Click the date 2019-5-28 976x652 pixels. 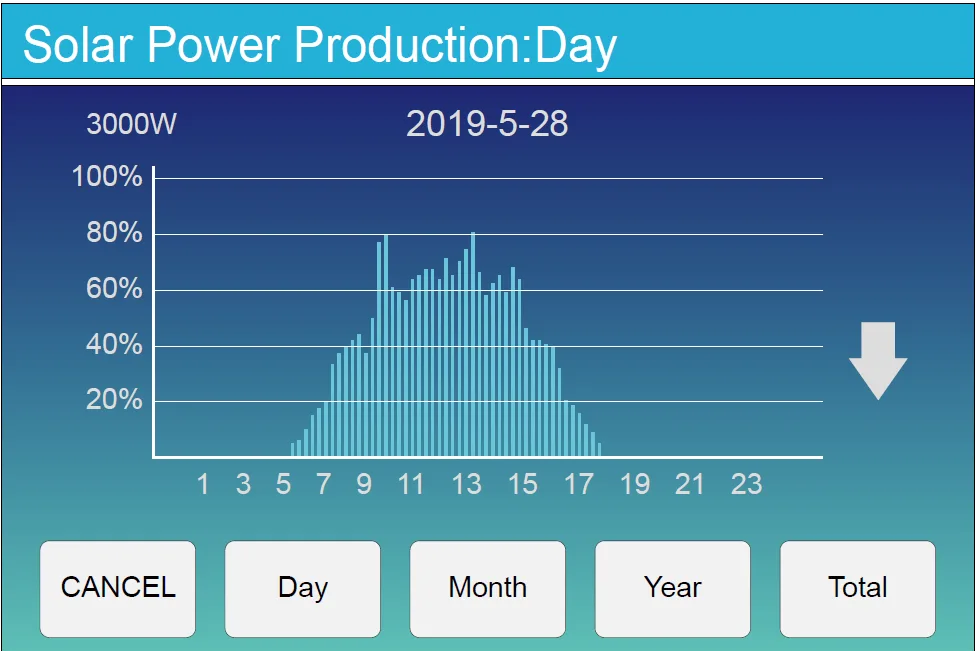pyautogui.click(x=487, y=124)
